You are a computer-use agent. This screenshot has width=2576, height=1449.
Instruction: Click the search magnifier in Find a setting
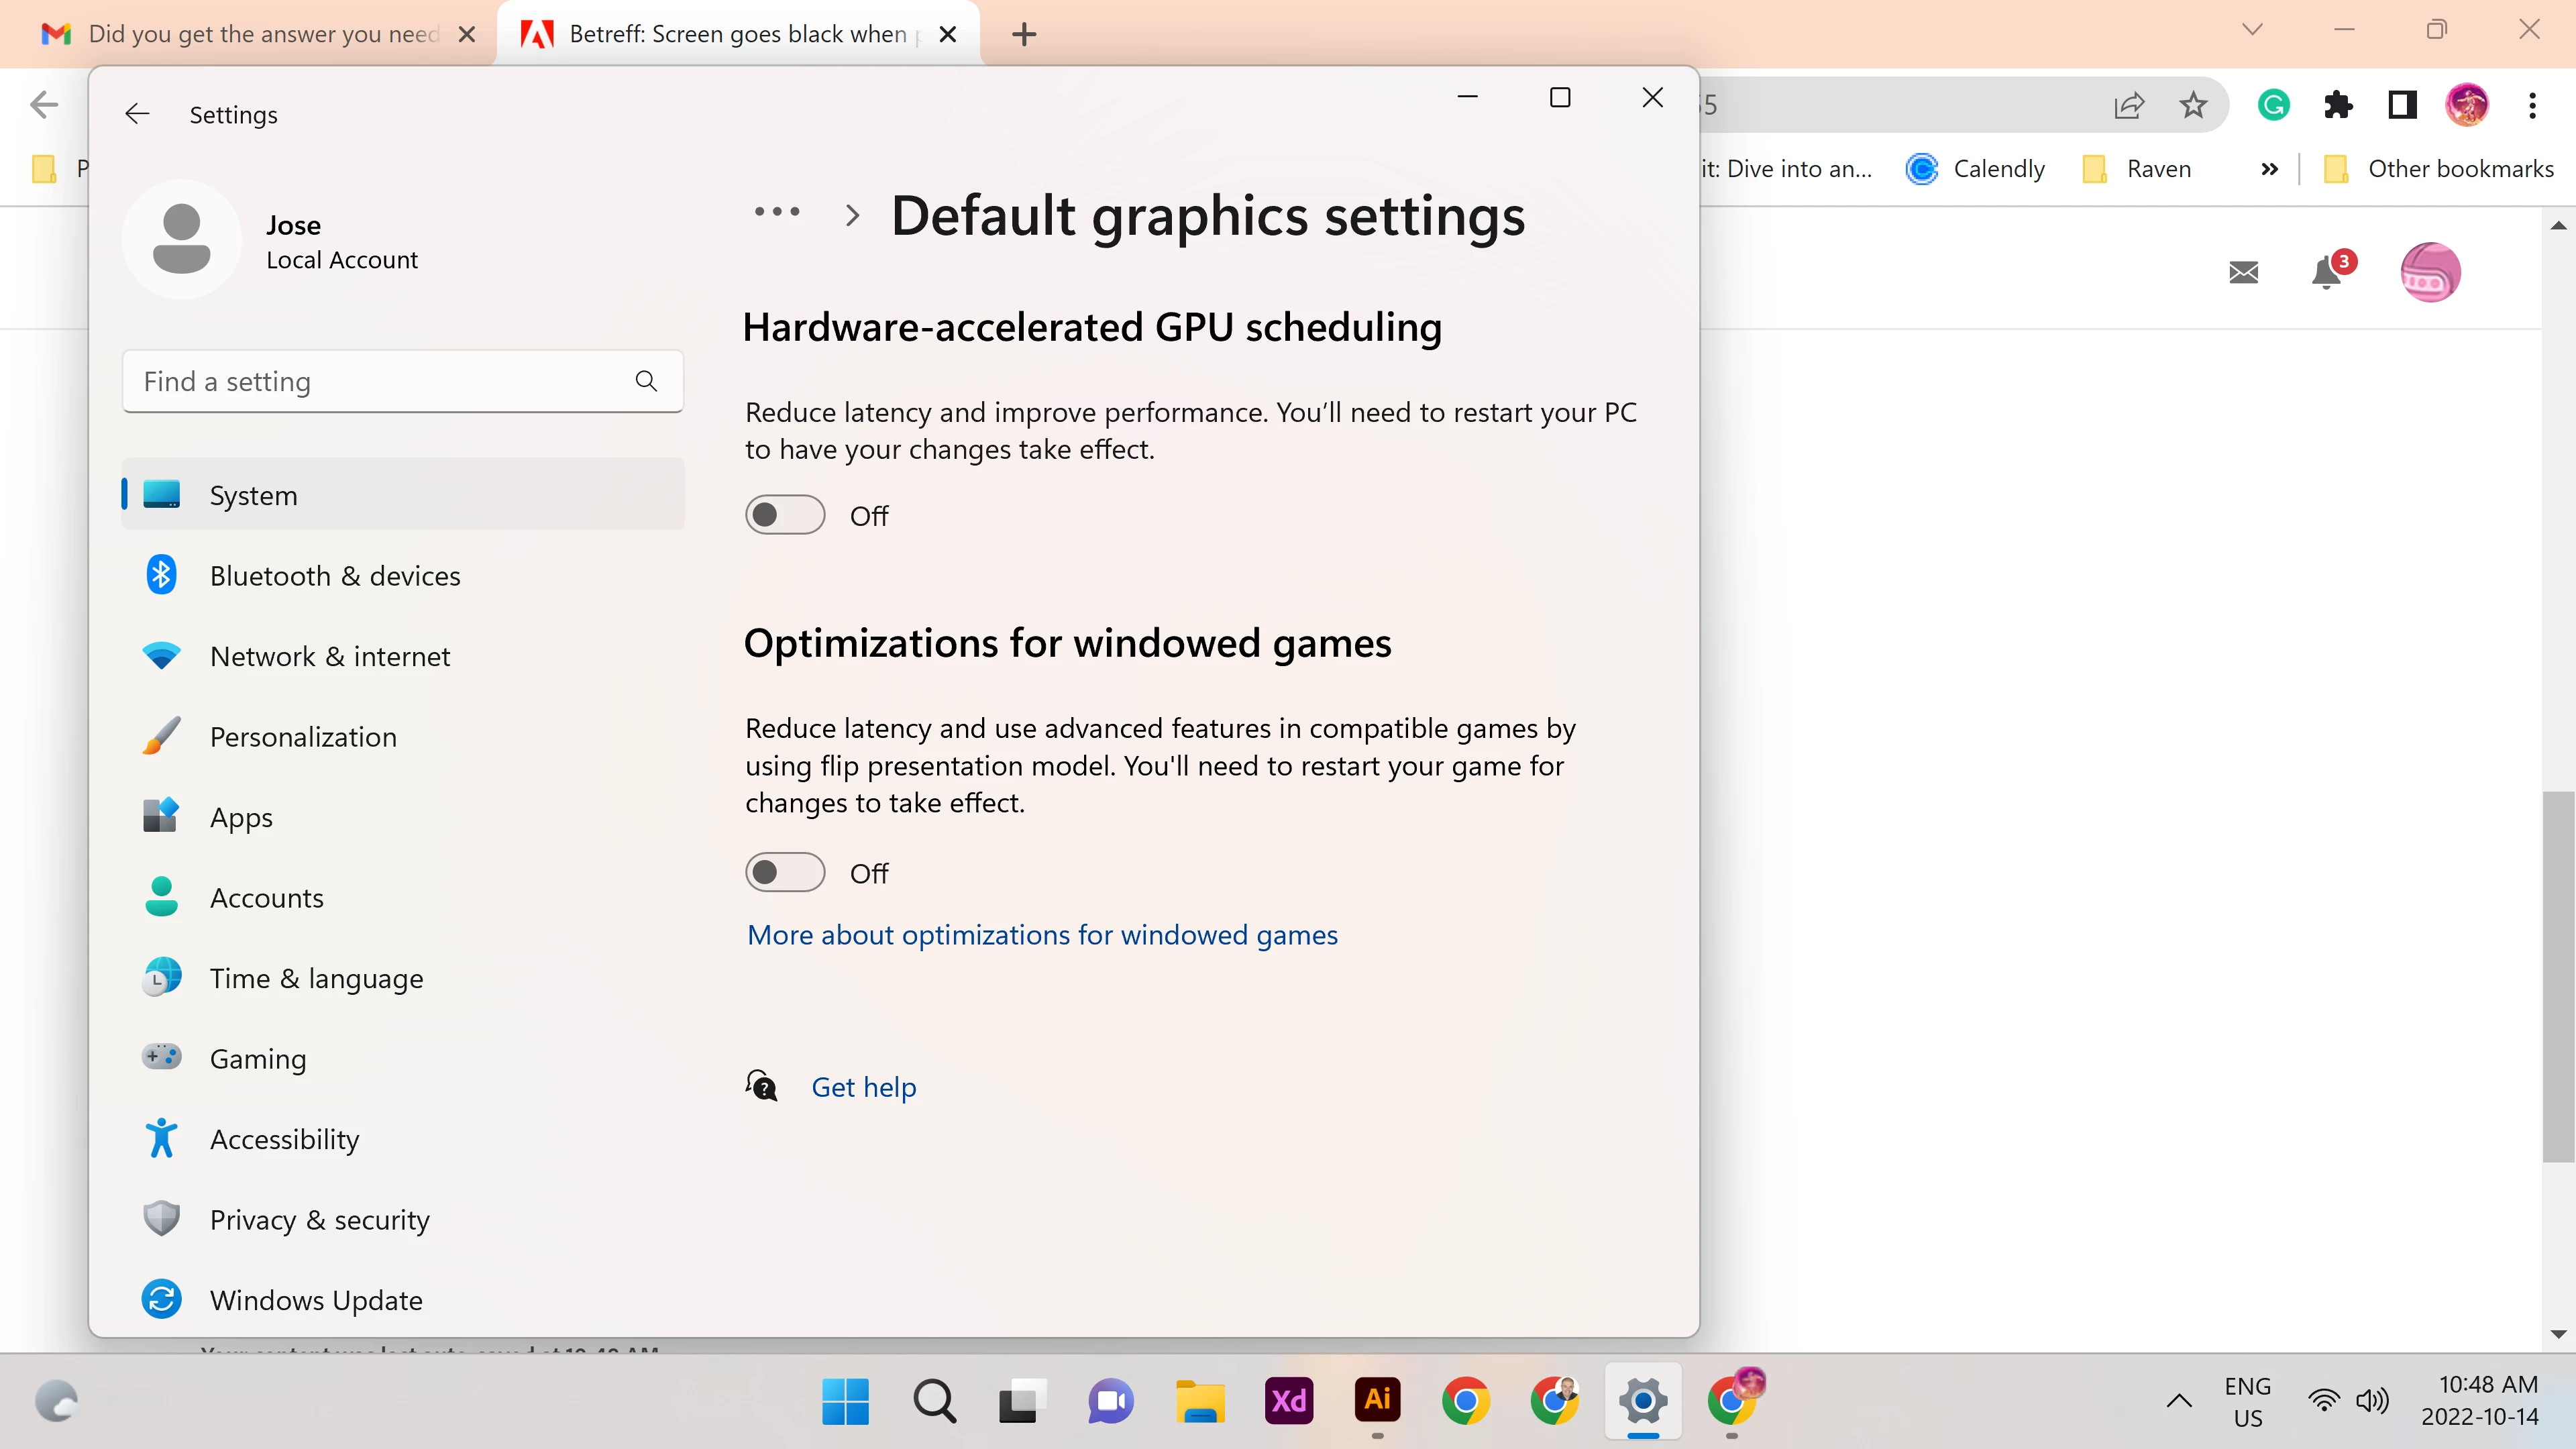coord(646,381)
